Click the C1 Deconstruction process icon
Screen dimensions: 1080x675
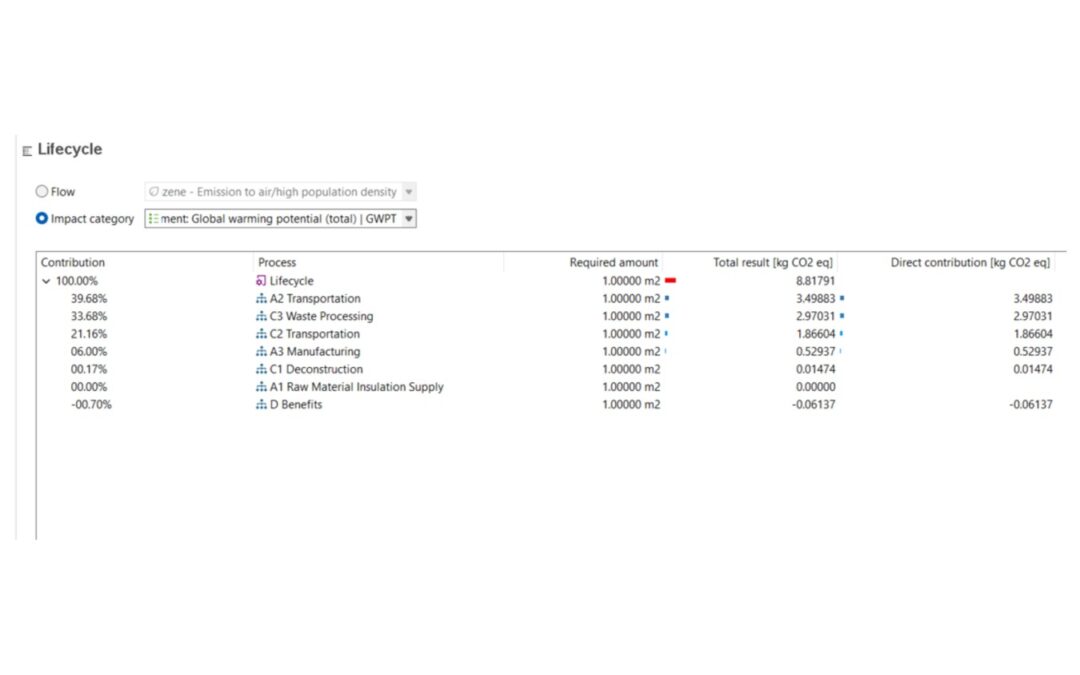click(262, 370)
